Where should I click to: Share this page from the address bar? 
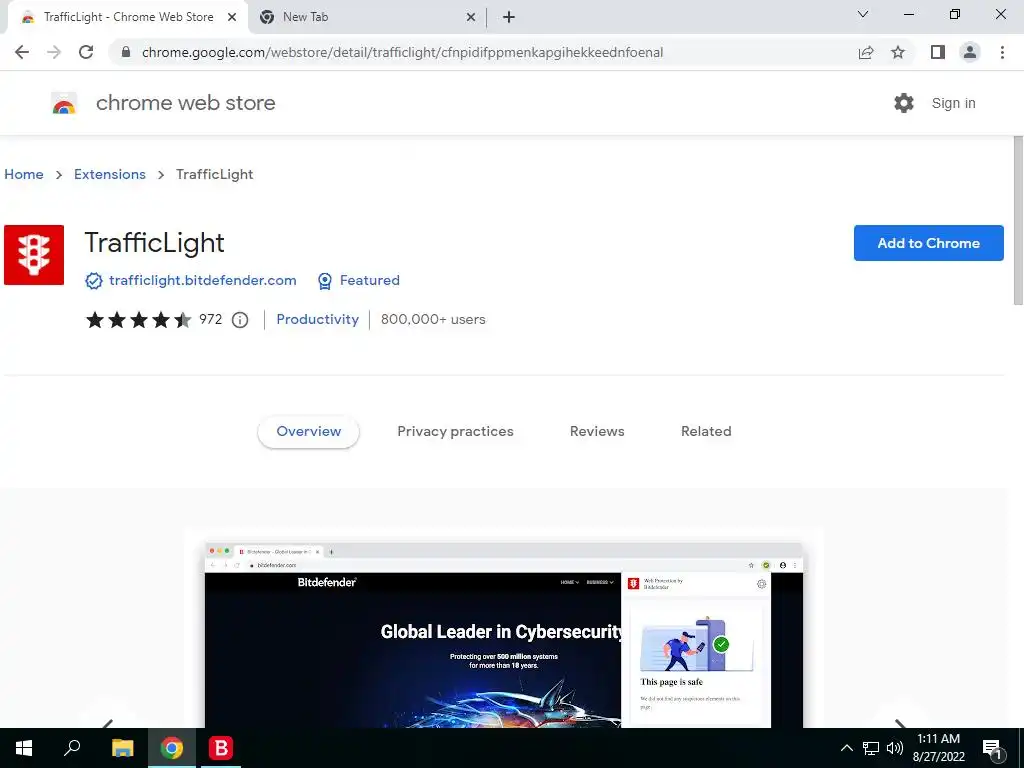pos(866,52)
